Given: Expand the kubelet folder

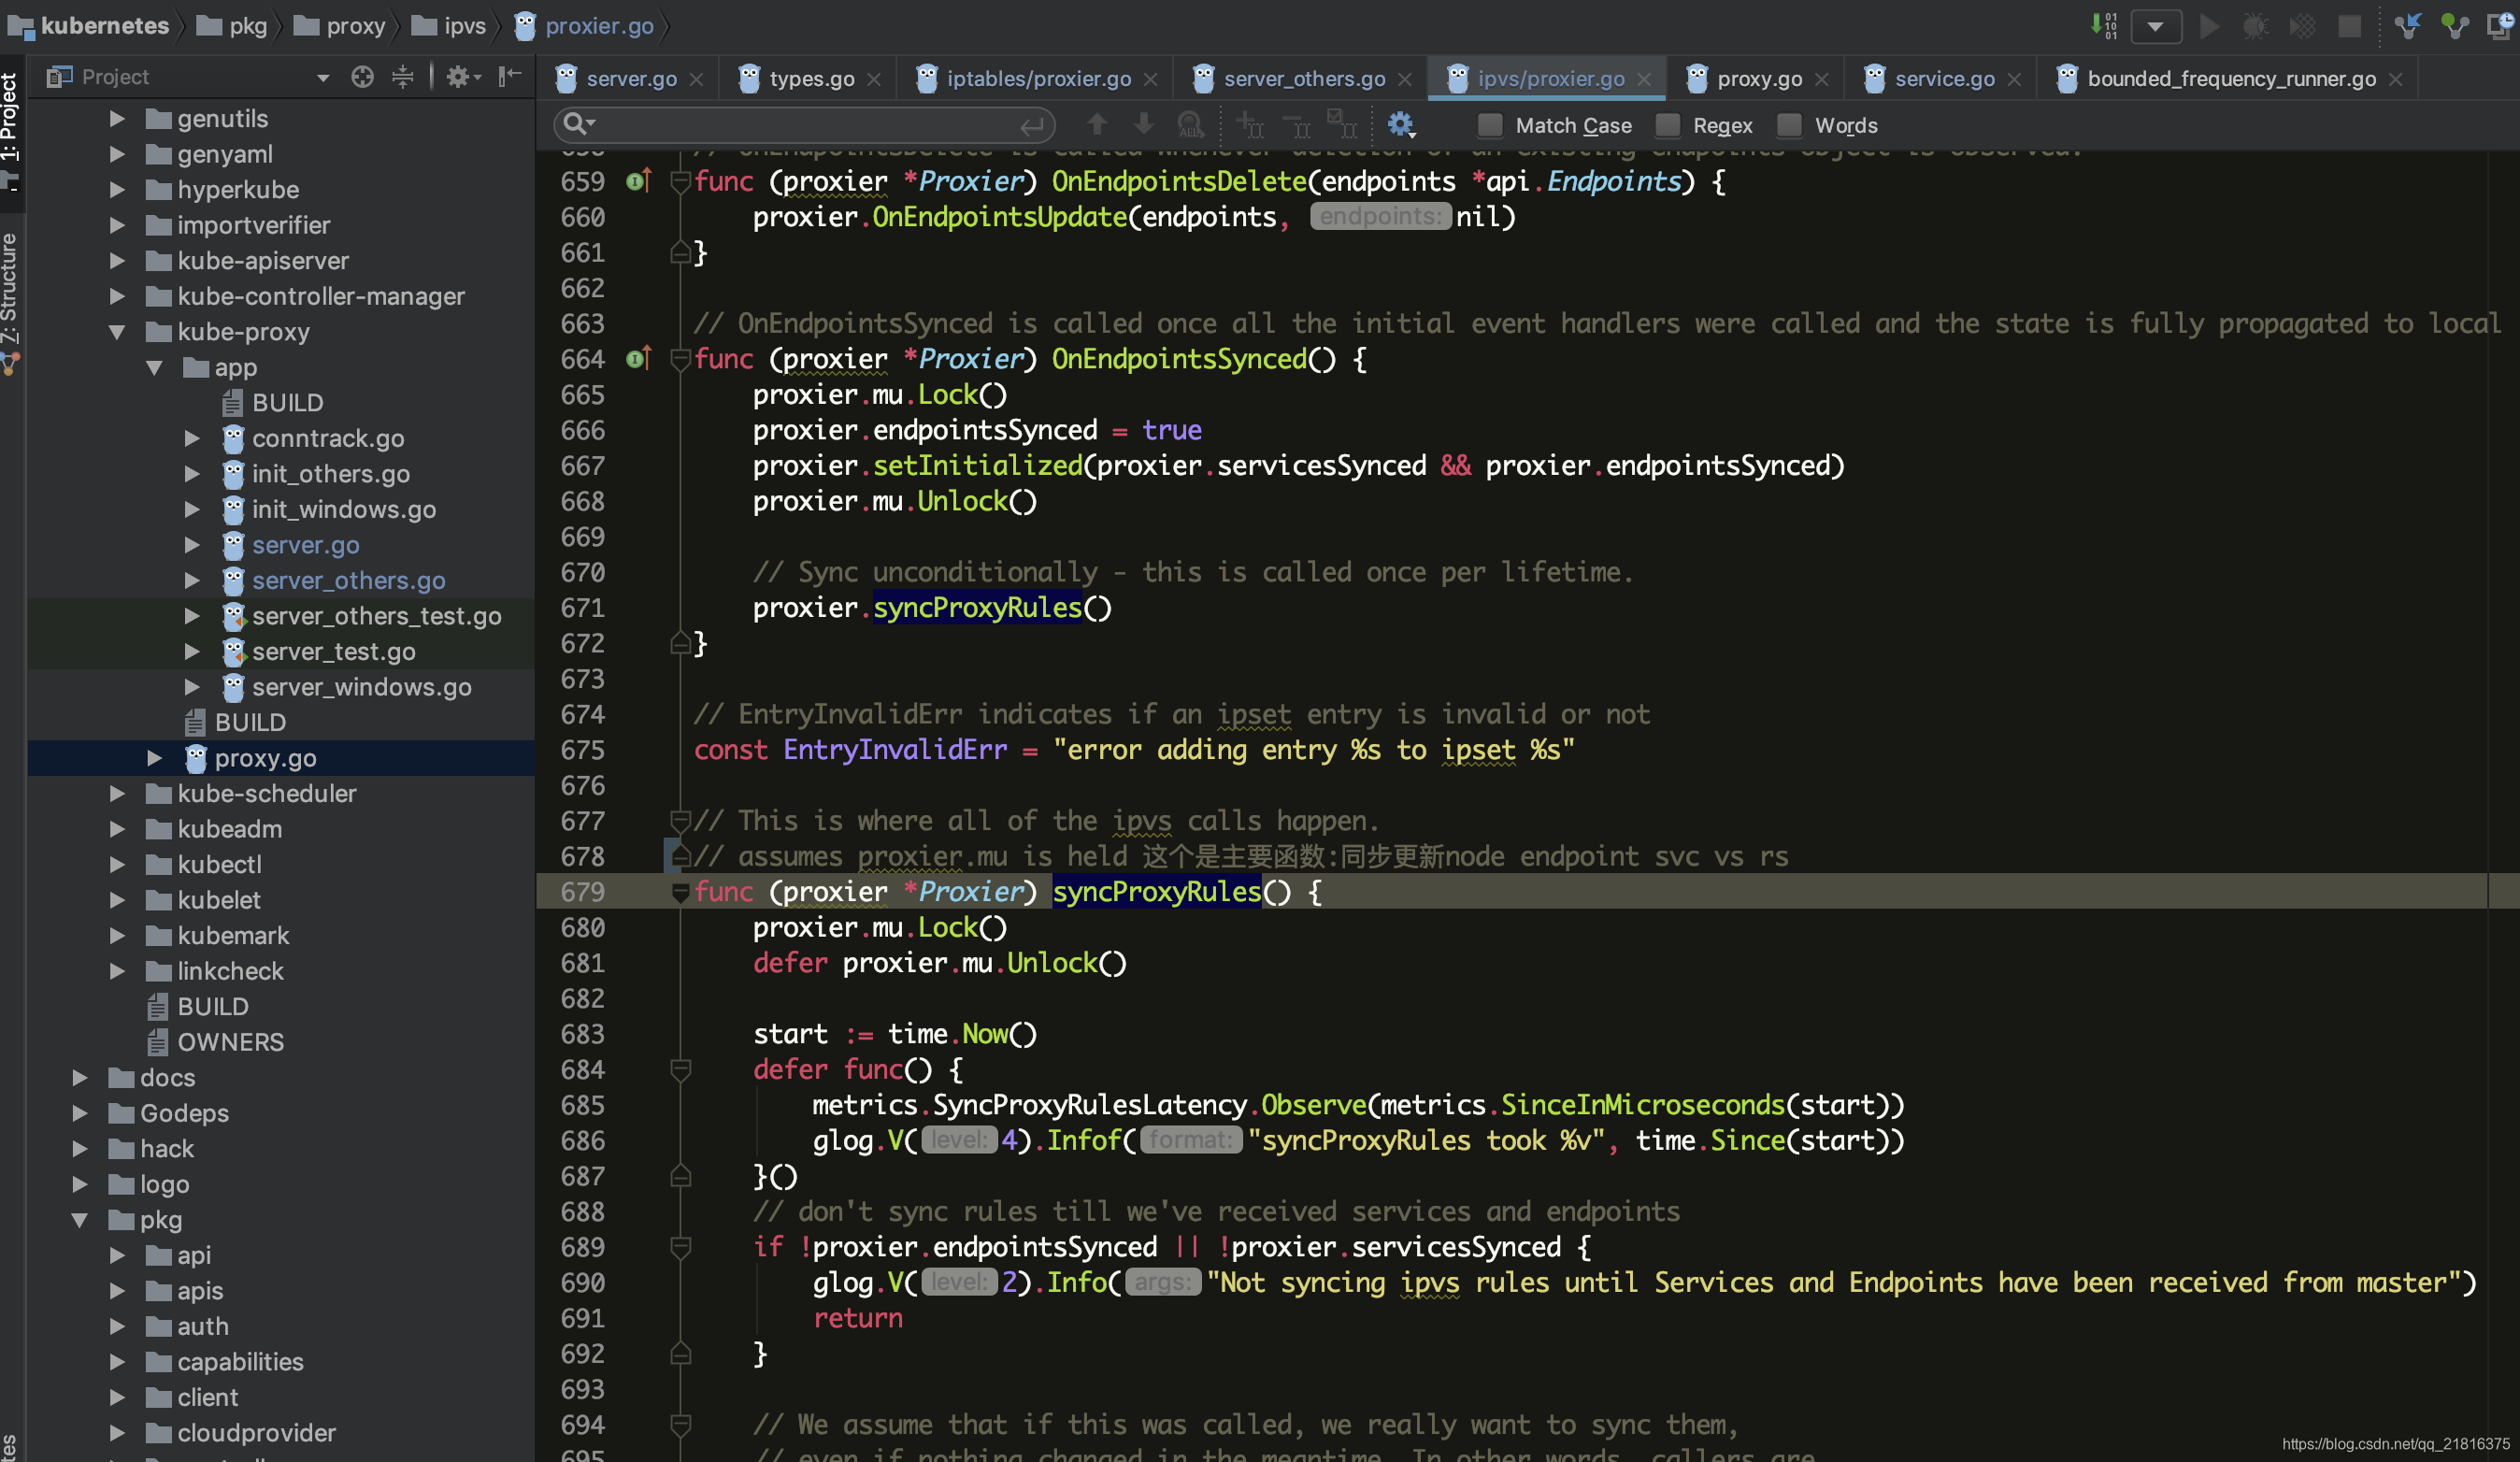Looking at the screenshot, I should 117,900.
